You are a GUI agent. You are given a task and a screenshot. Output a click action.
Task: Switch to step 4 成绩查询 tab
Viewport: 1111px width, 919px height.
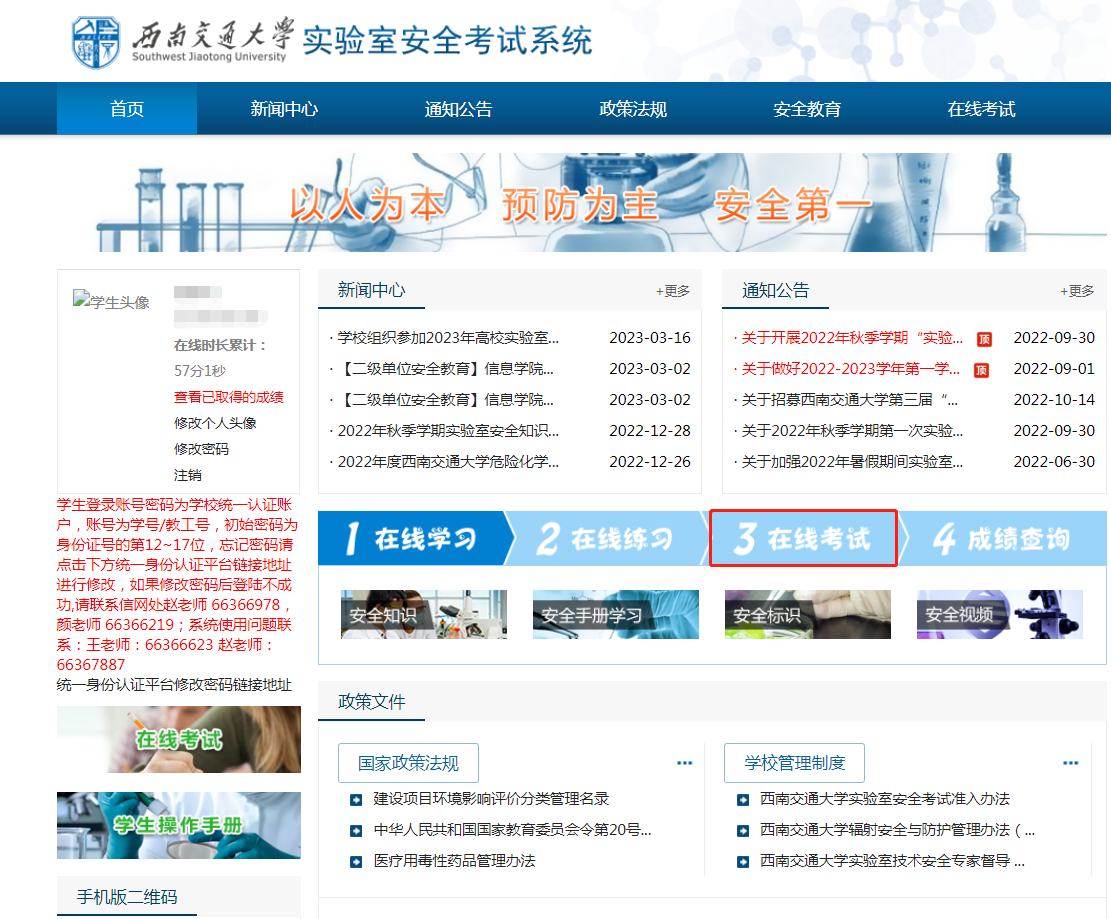1000,539
